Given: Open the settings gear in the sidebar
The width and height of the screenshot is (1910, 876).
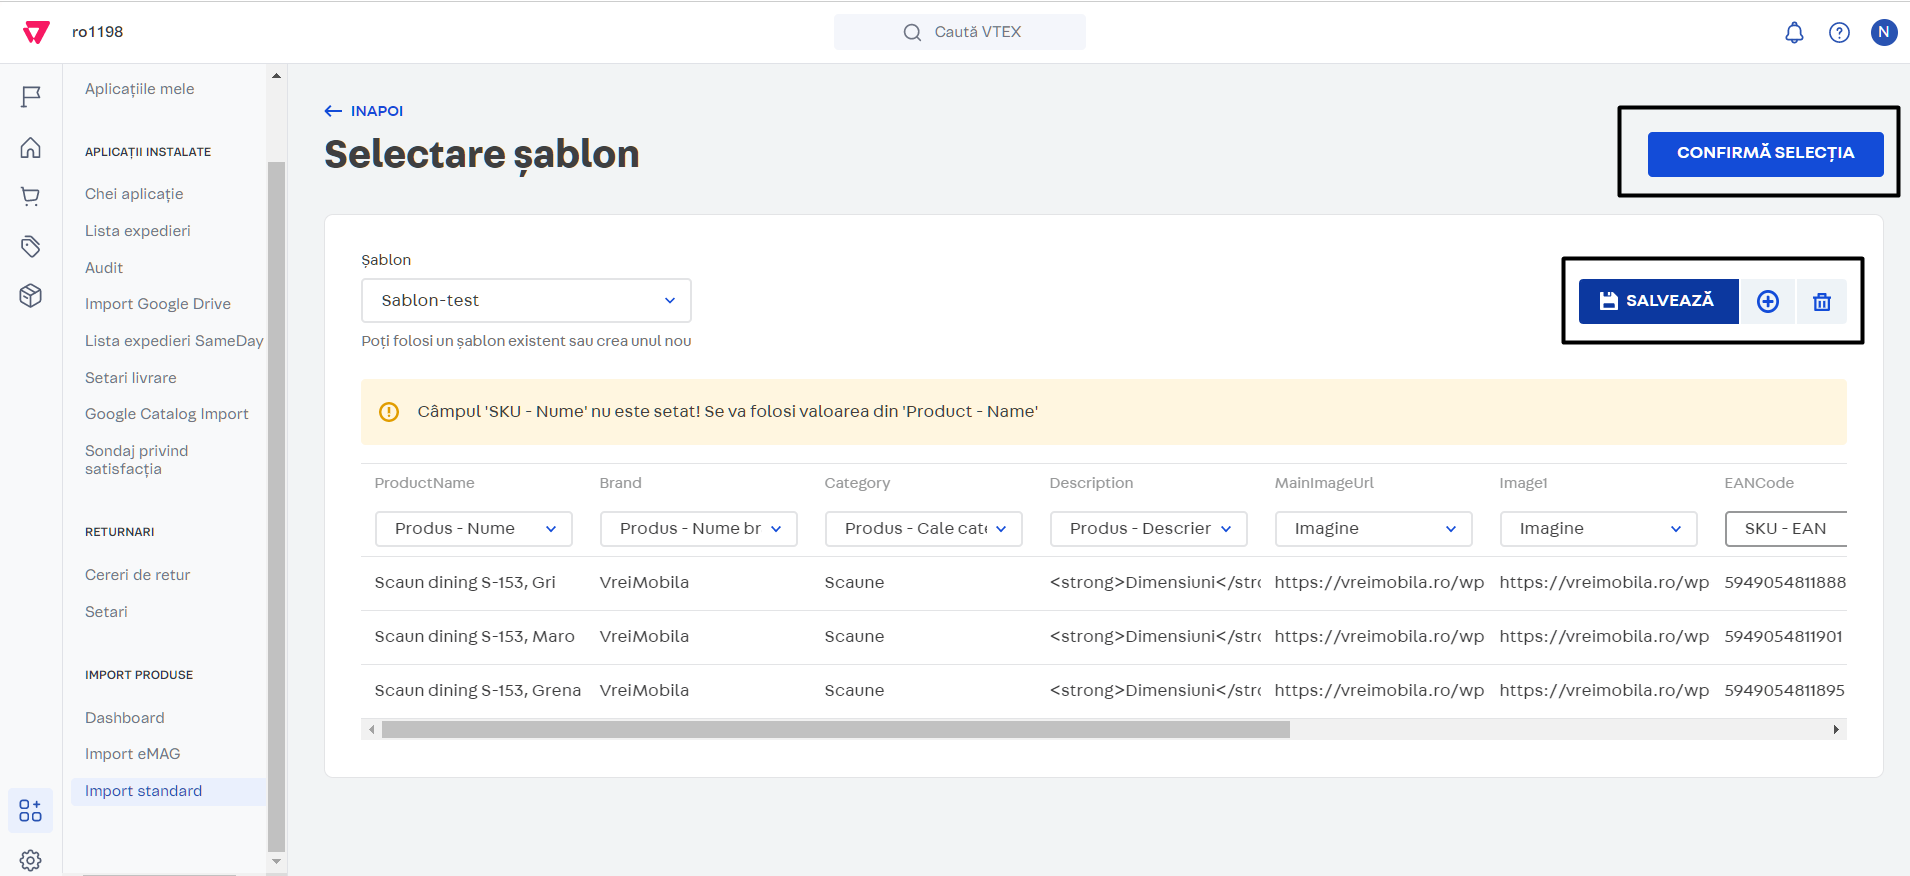Looking at the screenshot, I should (x=31, y=860).
